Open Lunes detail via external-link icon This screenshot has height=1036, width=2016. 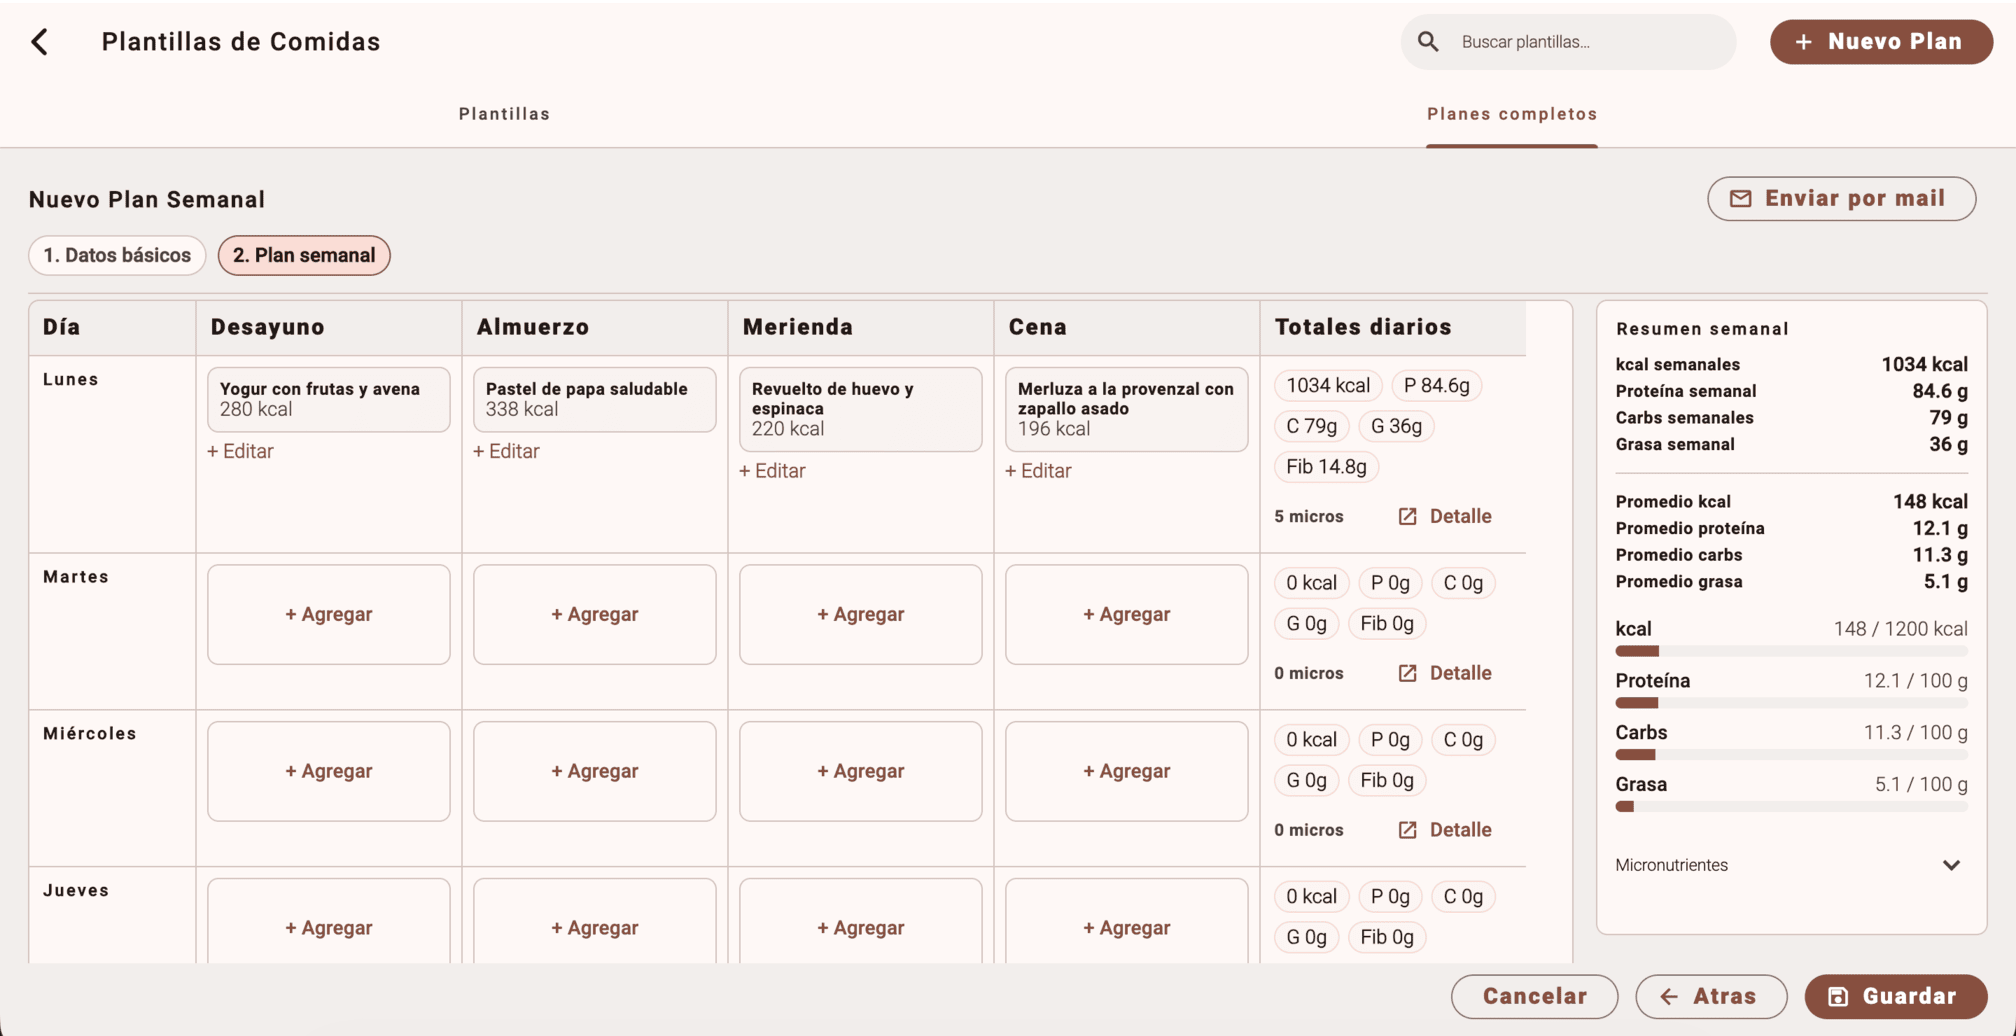point(1407,517)
